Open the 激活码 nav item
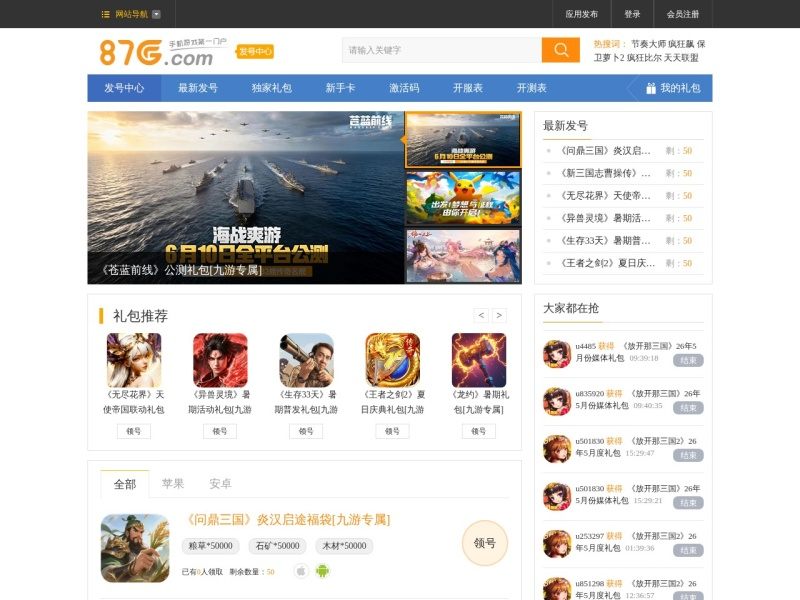Viewport: 800px width, 600px height. [404, 88]
